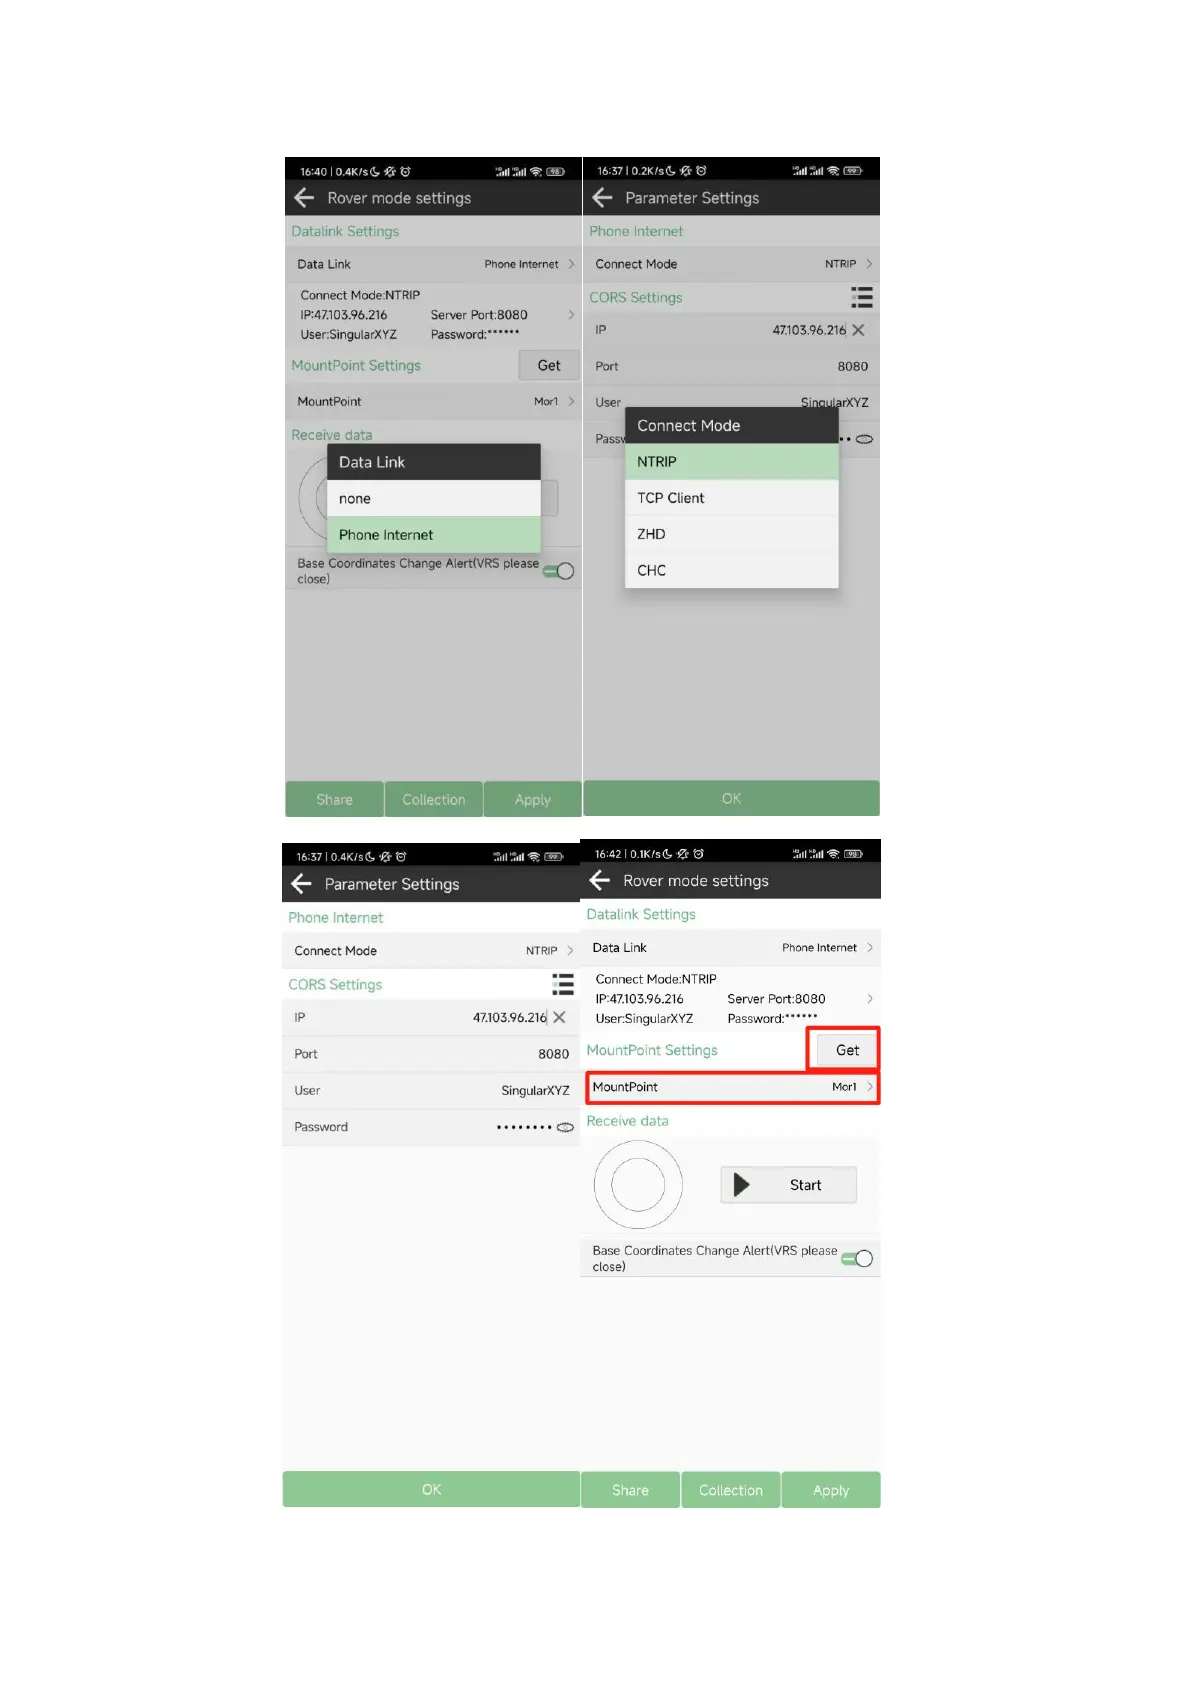Expand the Mor1 MountPoint row highlighted in red
Viewport: 1191px width, 1684px height.
(x=732, y=1087)
